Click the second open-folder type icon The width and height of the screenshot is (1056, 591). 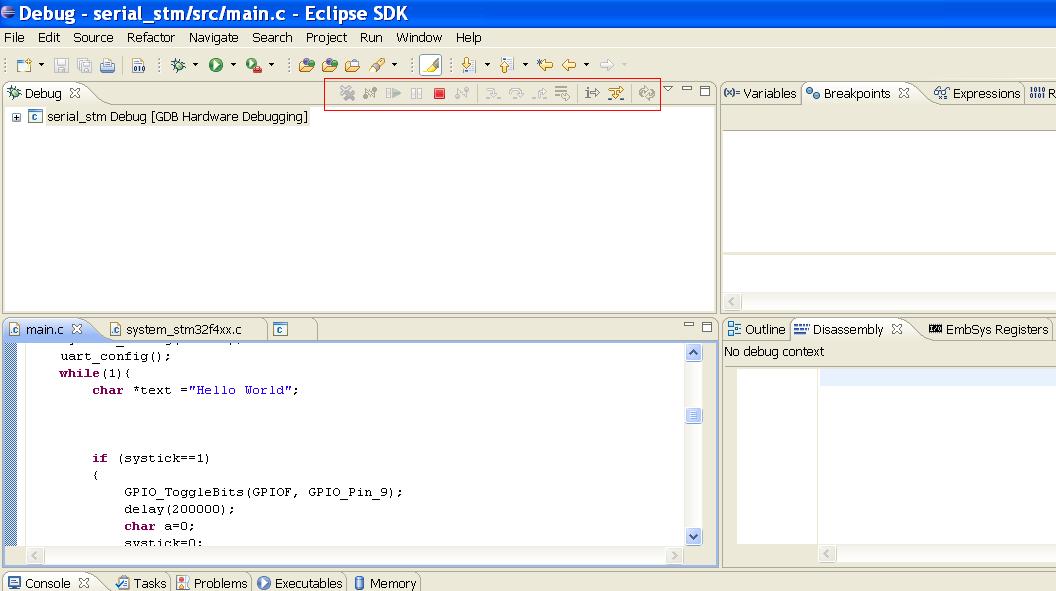(x=329, y=65)
